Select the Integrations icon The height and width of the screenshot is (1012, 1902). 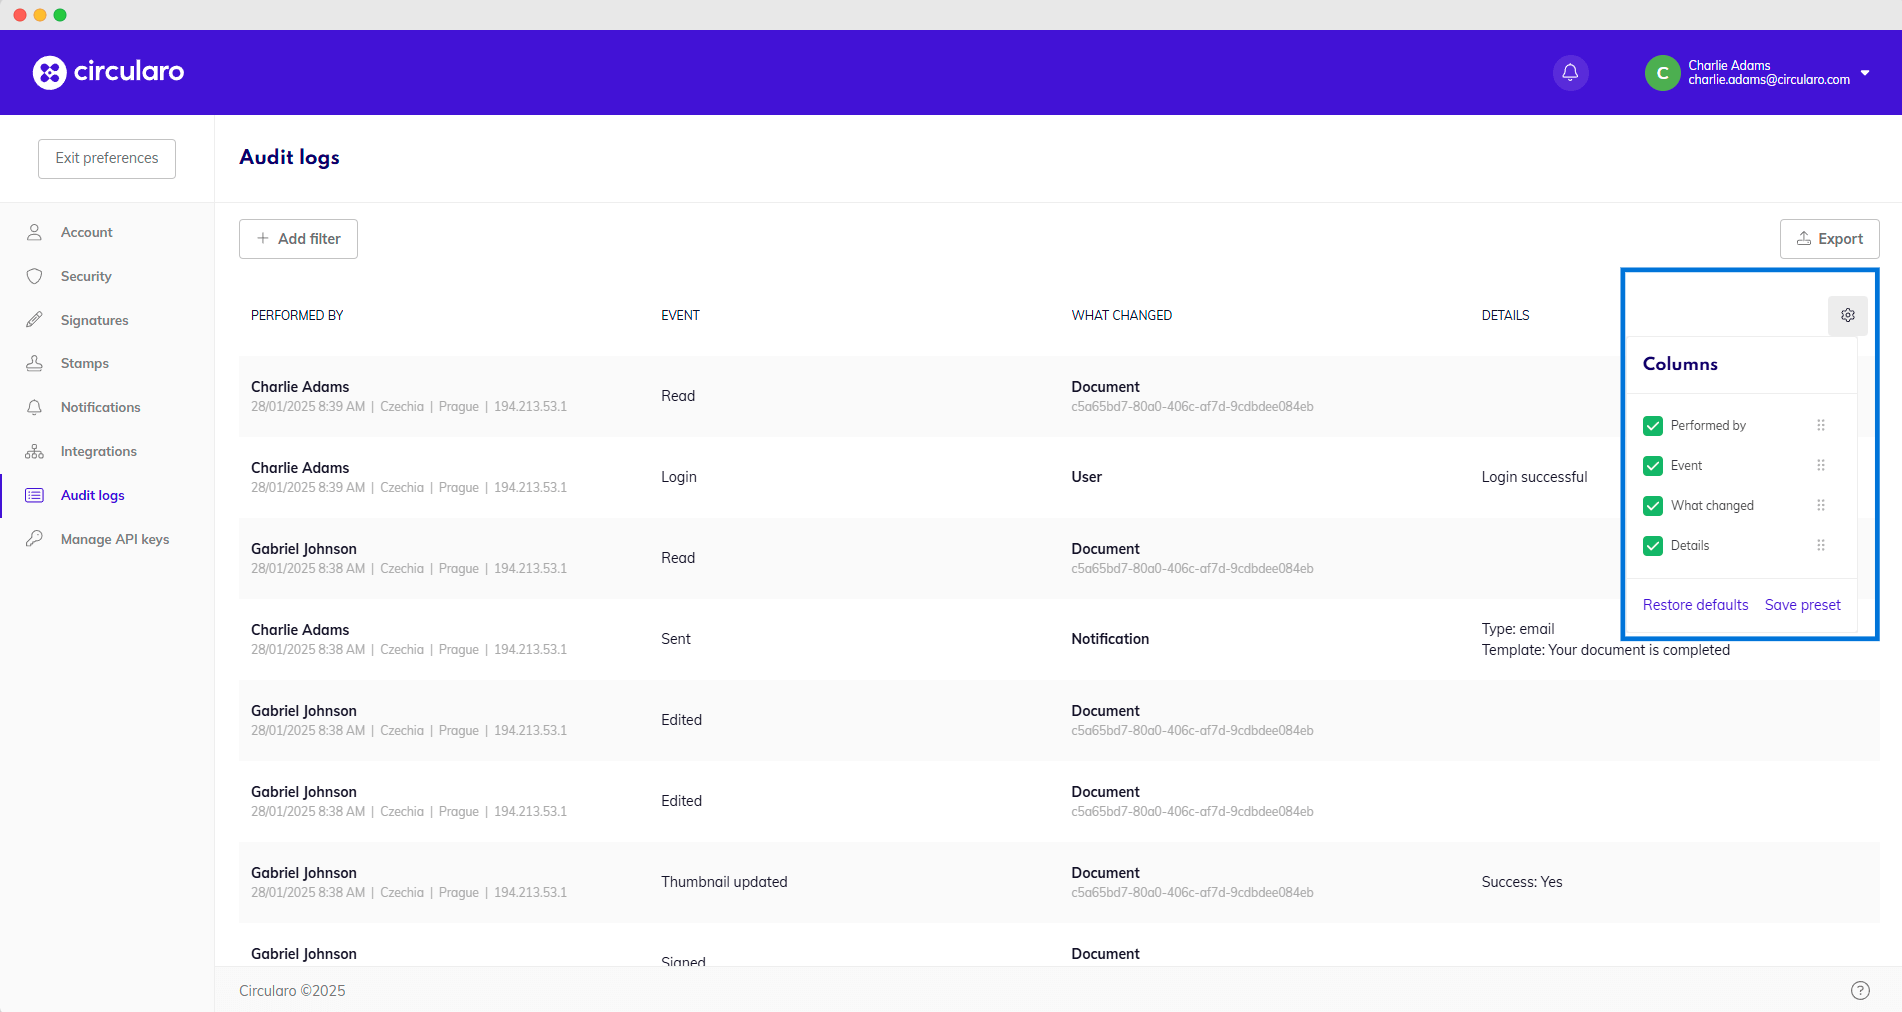point(34,450)
